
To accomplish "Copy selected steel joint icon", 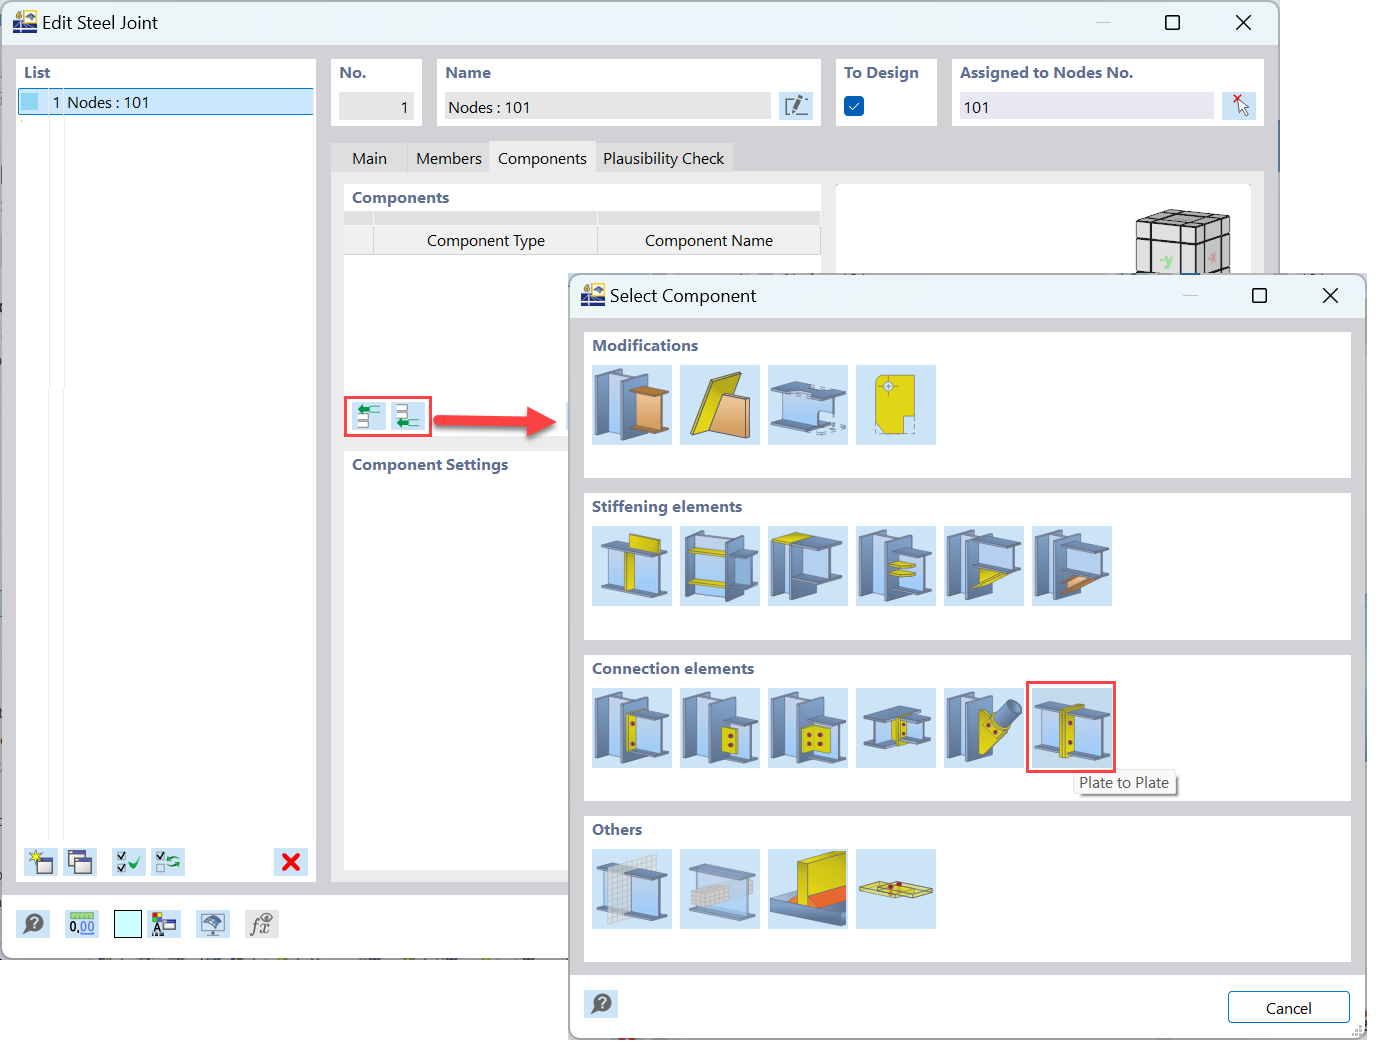I will click(80, 862).
